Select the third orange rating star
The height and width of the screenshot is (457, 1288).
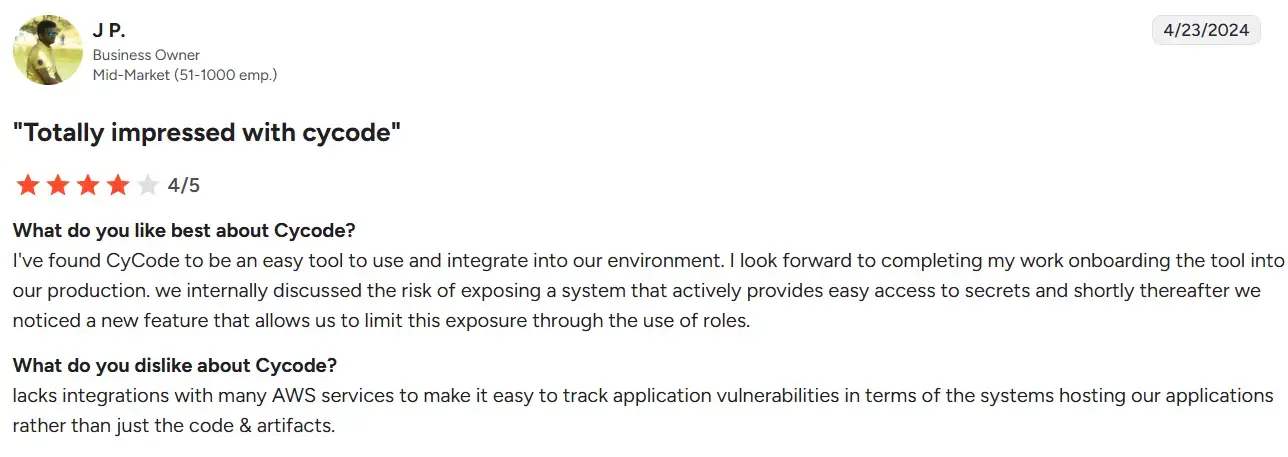(x=88, y=185)
